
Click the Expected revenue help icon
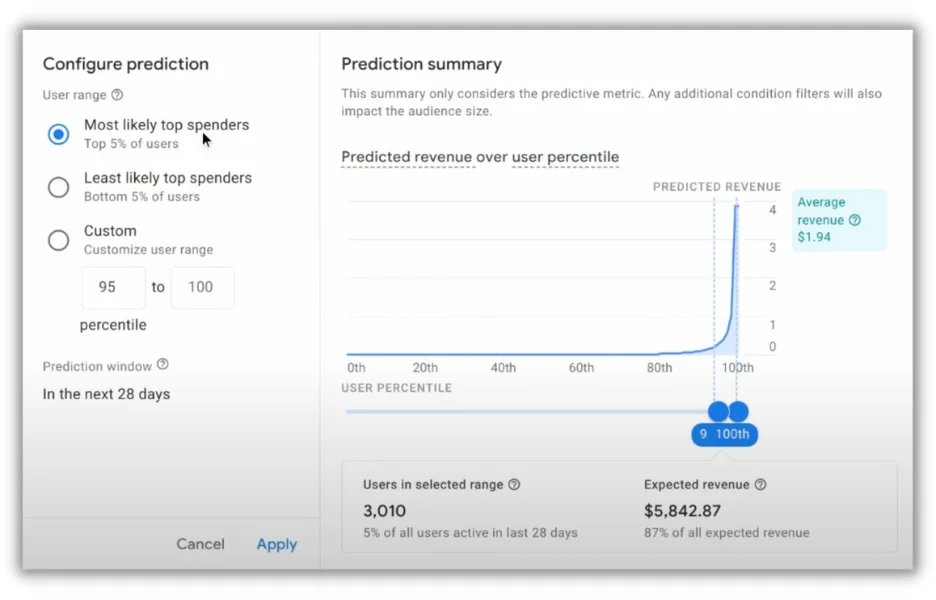[x=760, y=485]
